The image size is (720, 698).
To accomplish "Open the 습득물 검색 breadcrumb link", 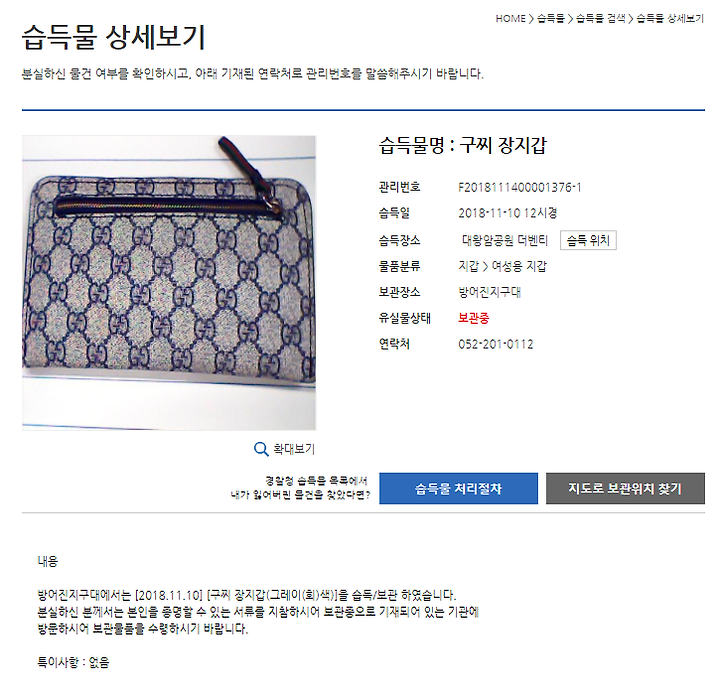I will coord(601,18).
